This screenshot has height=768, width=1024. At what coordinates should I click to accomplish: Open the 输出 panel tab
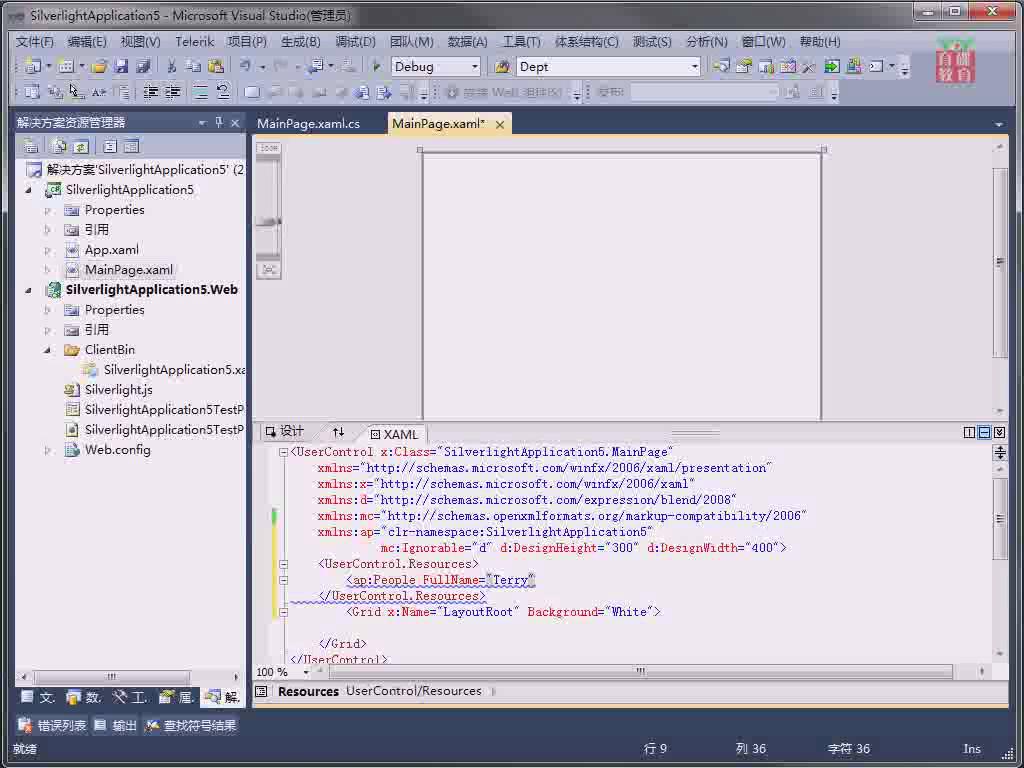[116, 726]
